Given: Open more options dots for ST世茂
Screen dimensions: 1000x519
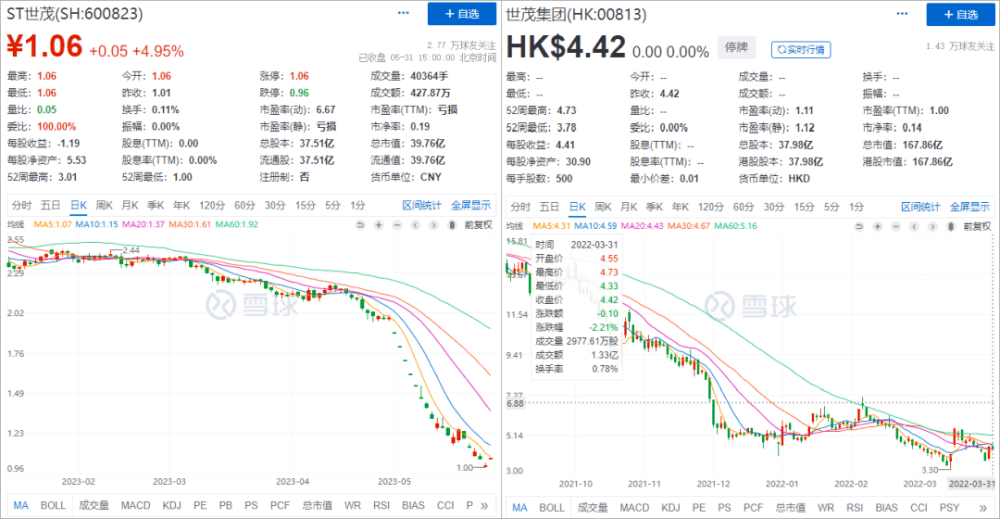Looking at the screenshot, I should click(403, 13).
